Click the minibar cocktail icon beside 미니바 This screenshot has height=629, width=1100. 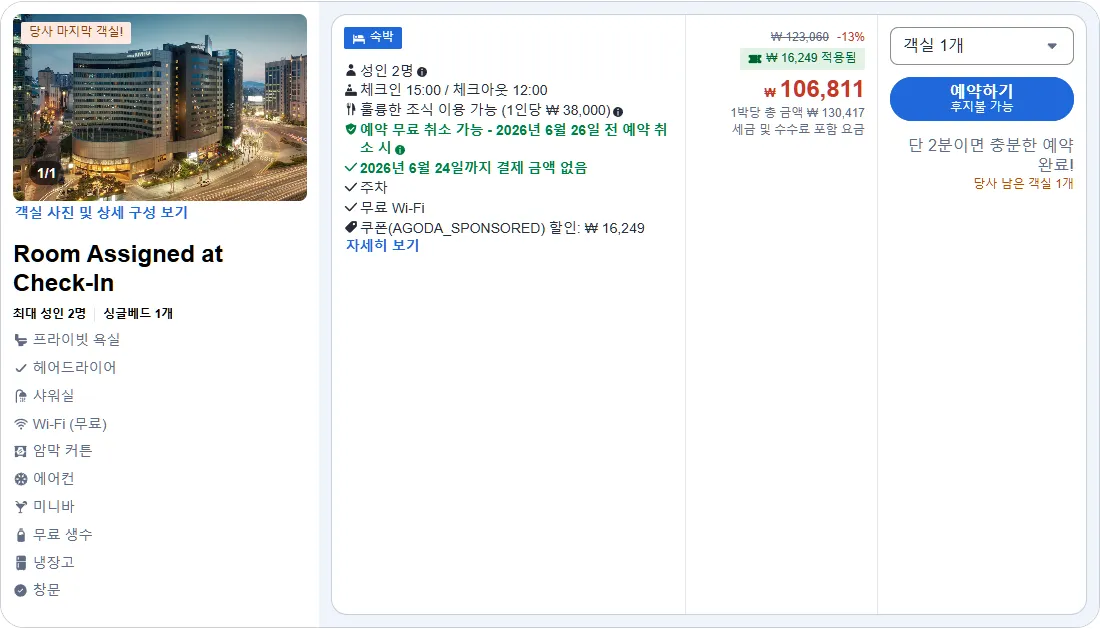21,506
